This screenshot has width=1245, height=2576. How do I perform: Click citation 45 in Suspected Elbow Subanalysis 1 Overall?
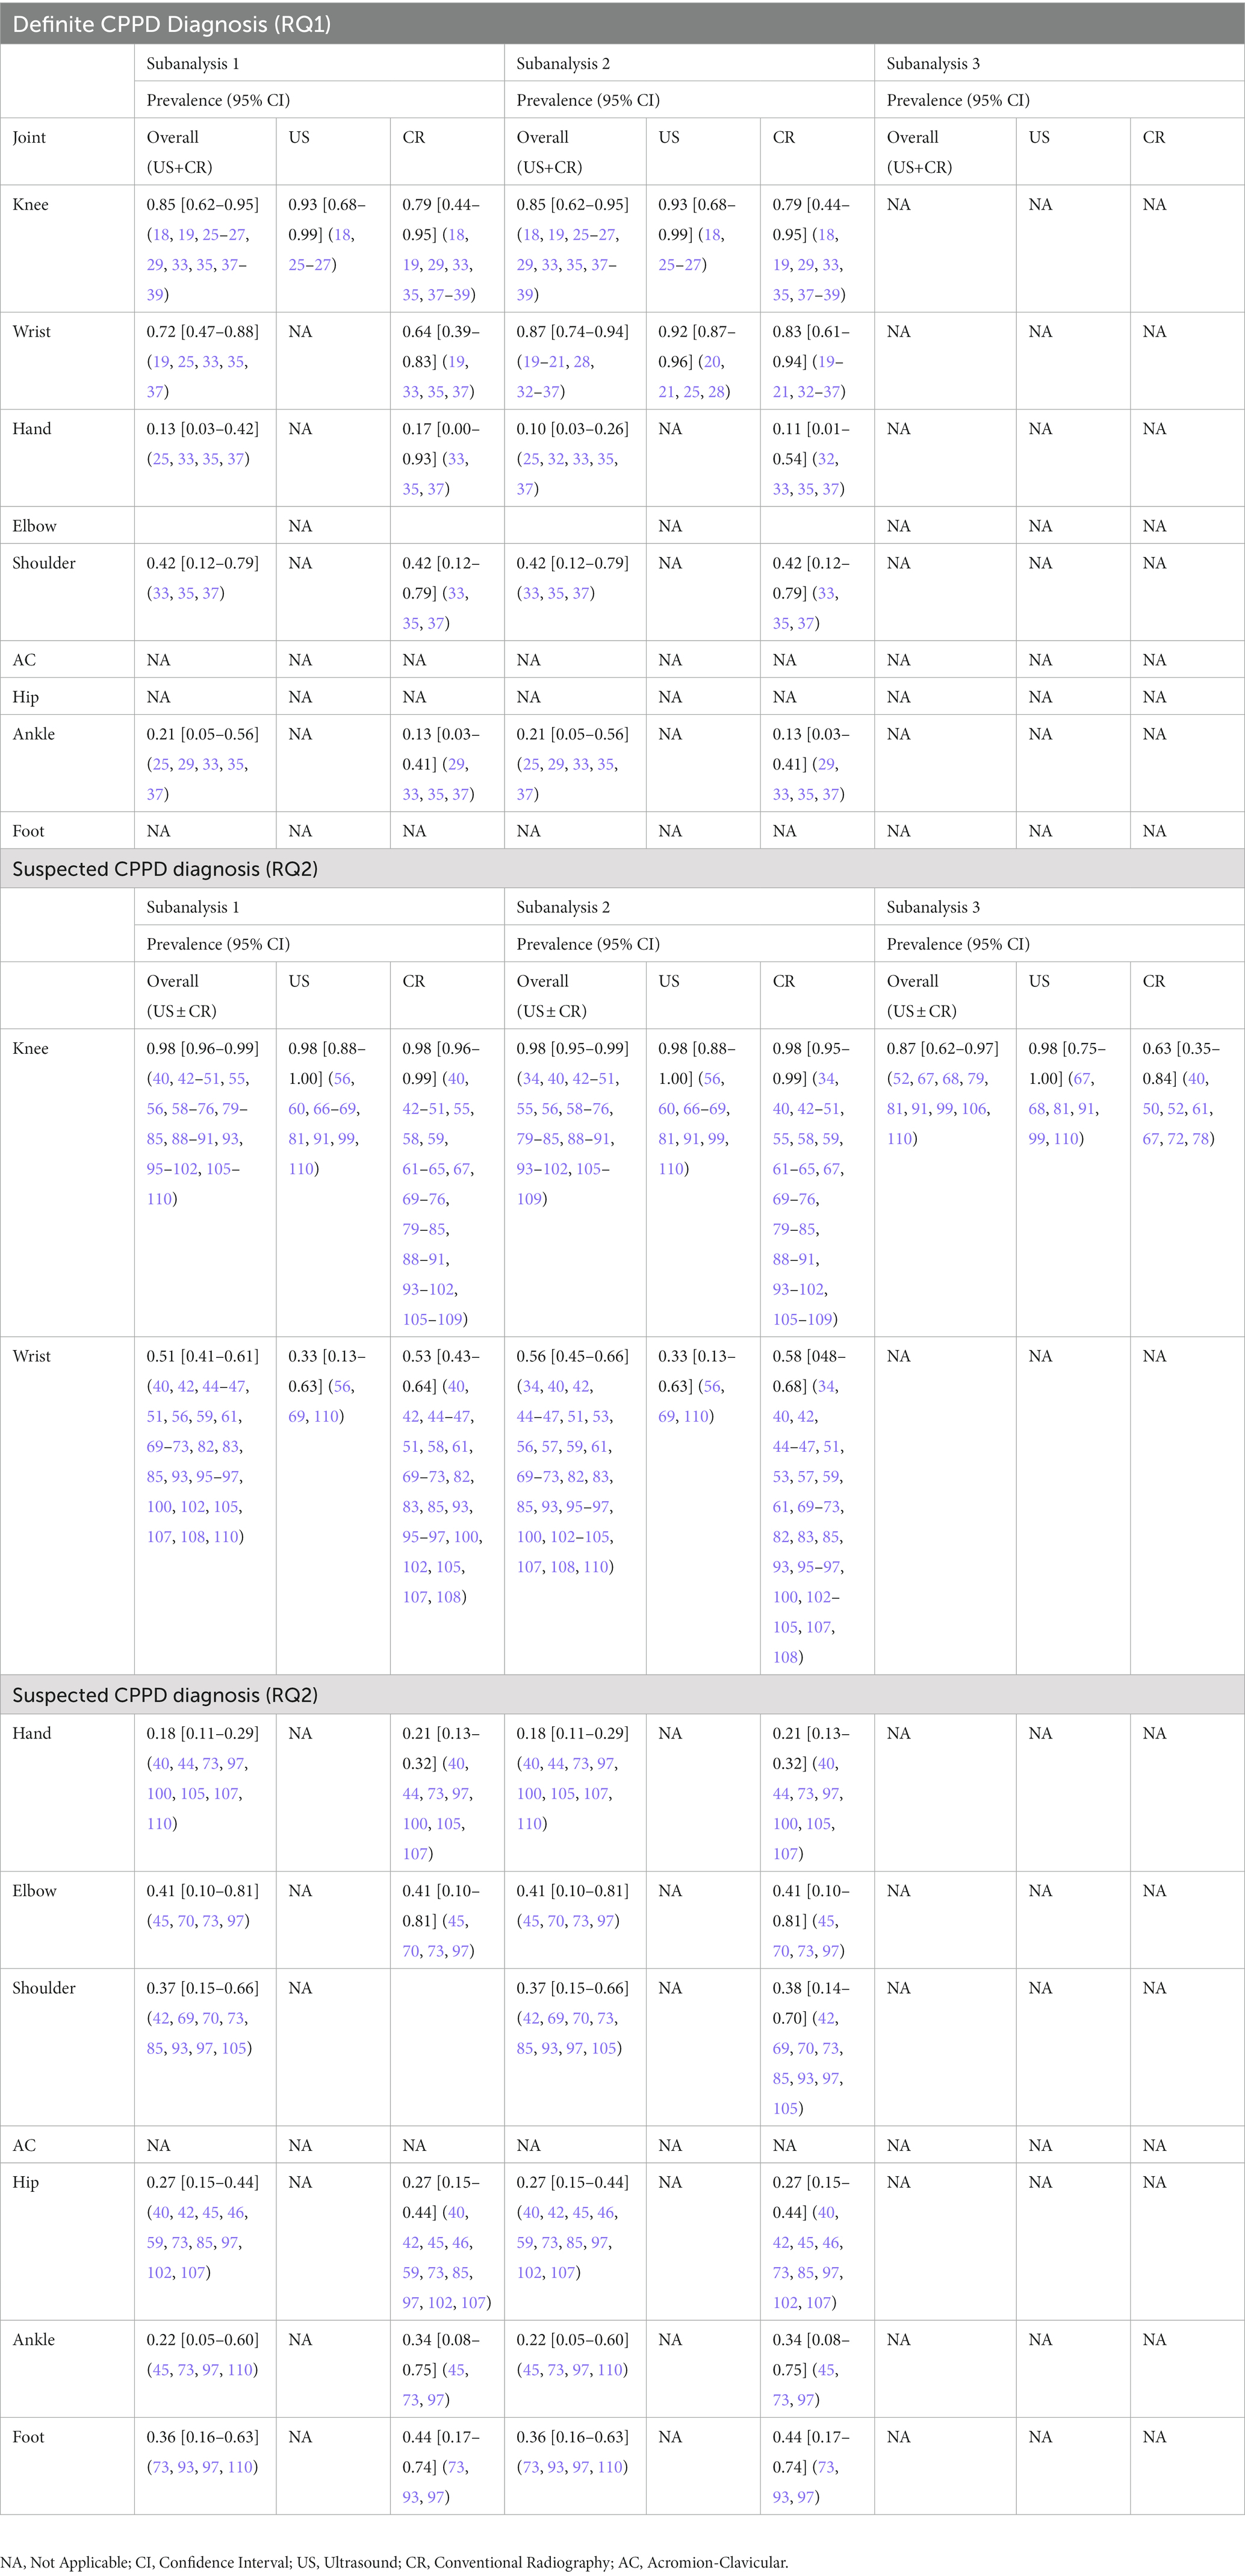[161, 1920]
